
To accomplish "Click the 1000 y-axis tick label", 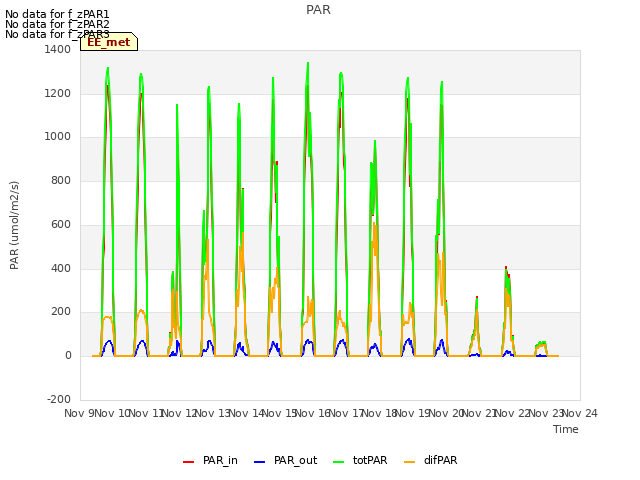I will click(x=58, y=137).
